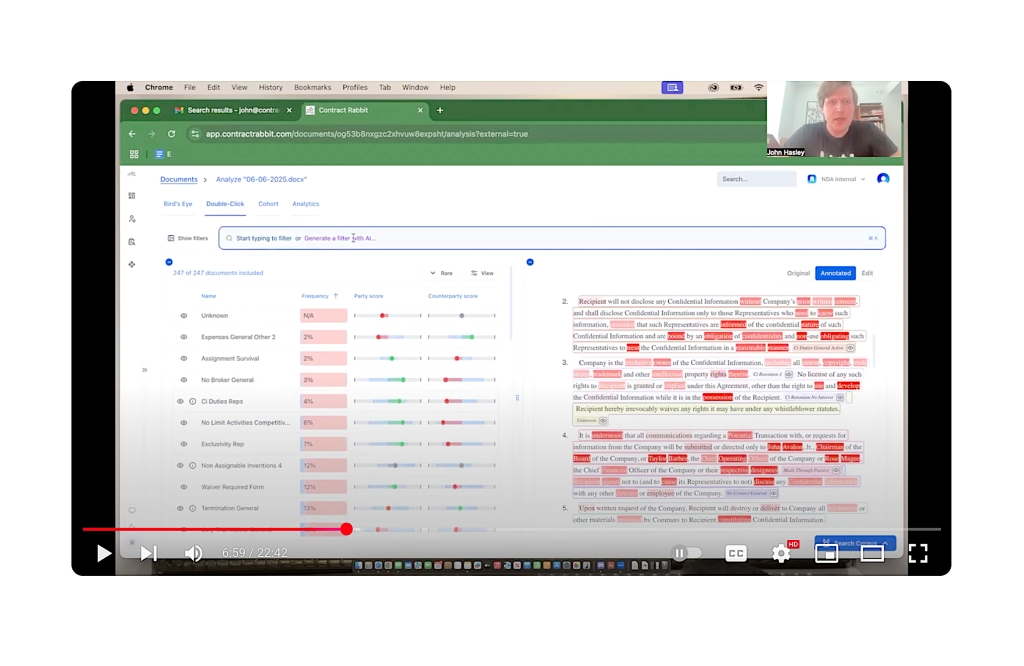Collapse document panel with blue minus circle
The width and height of the screenshot is (1024, 666).
pyautogui.click(x=530, y=262)
